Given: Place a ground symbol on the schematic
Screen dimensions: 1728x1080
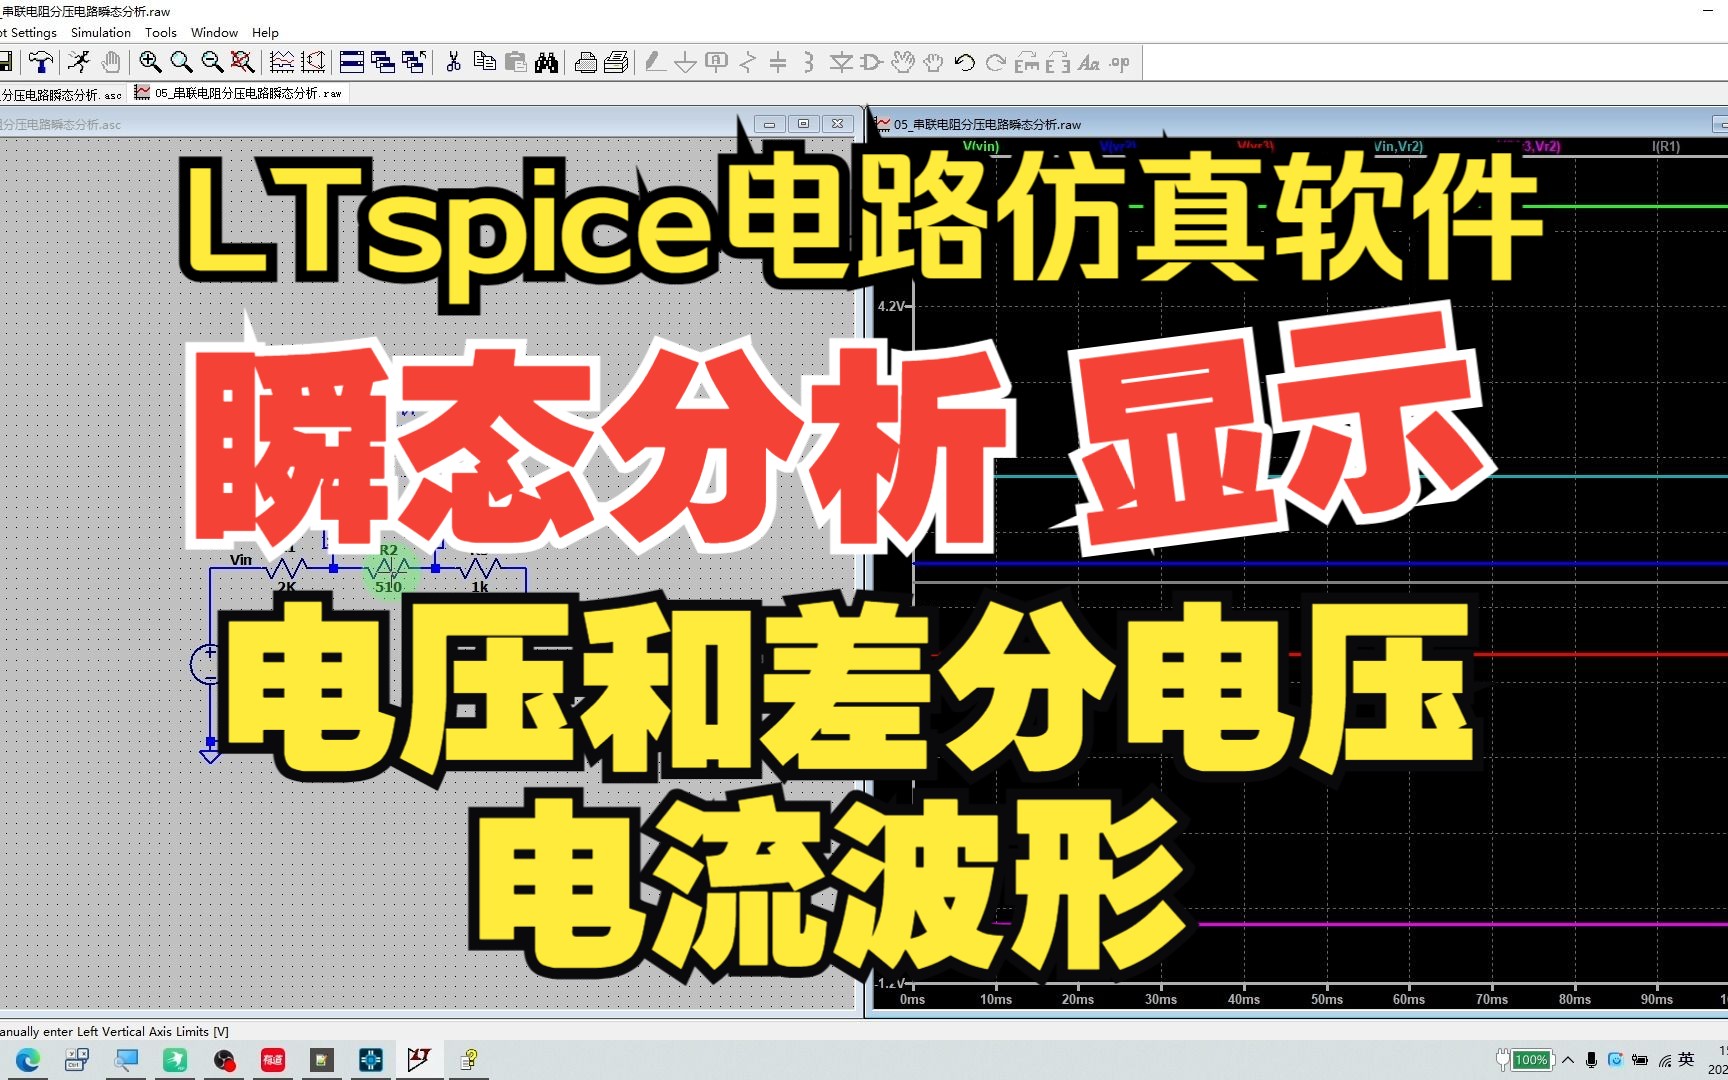Looking at the screenshot, I should coord(684,62).
